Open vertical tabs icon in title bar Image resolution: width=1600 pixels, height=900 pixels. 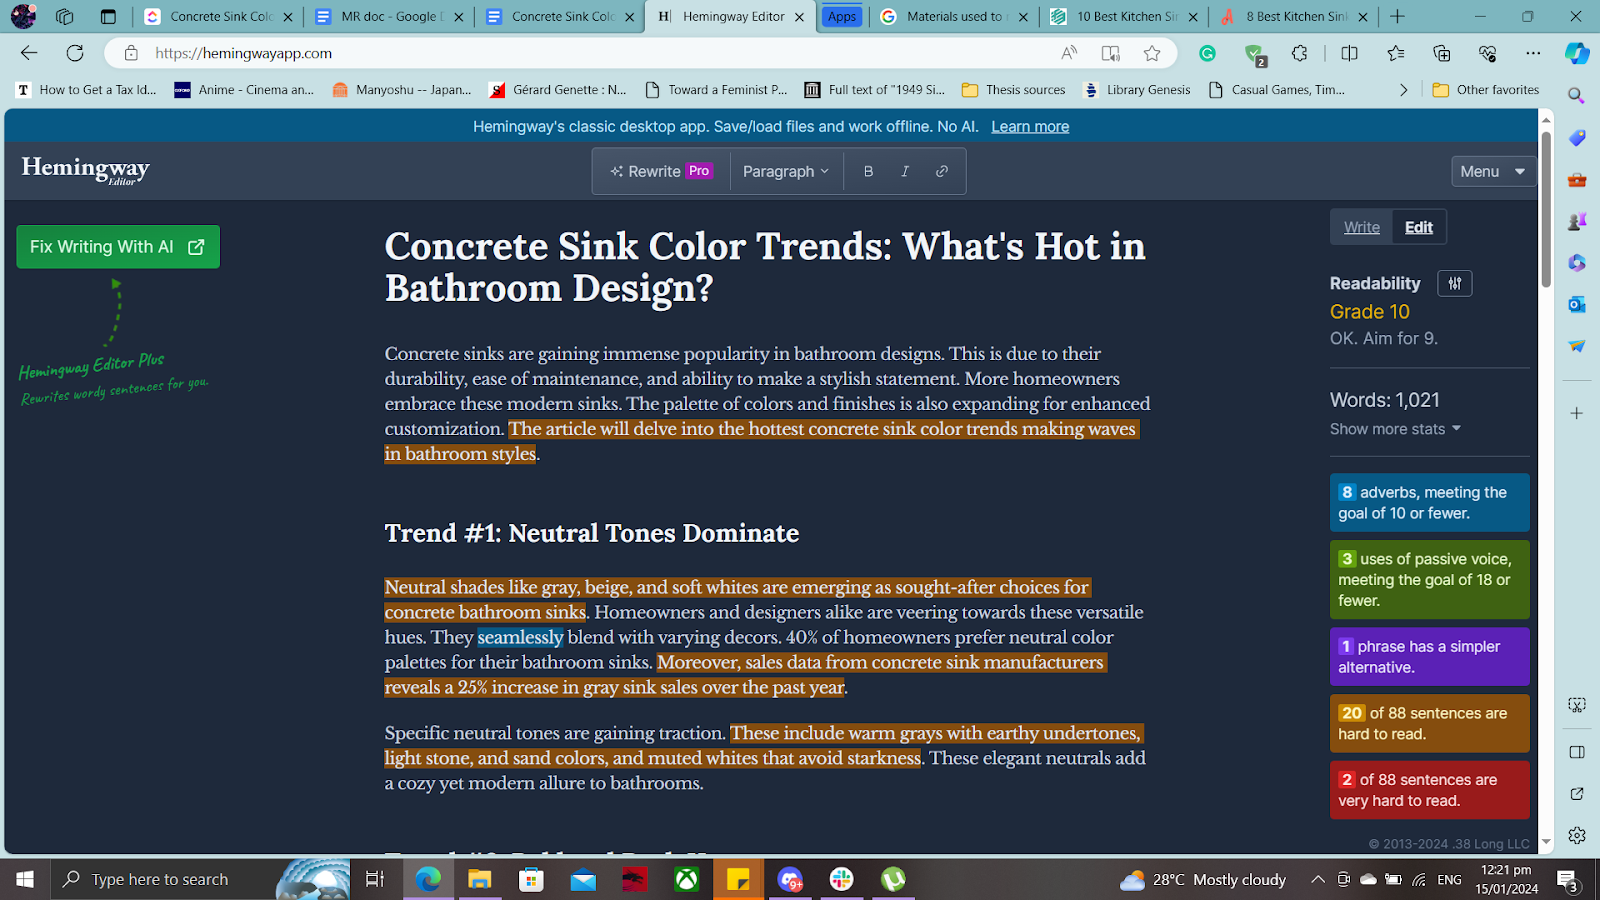coord(109,16)
